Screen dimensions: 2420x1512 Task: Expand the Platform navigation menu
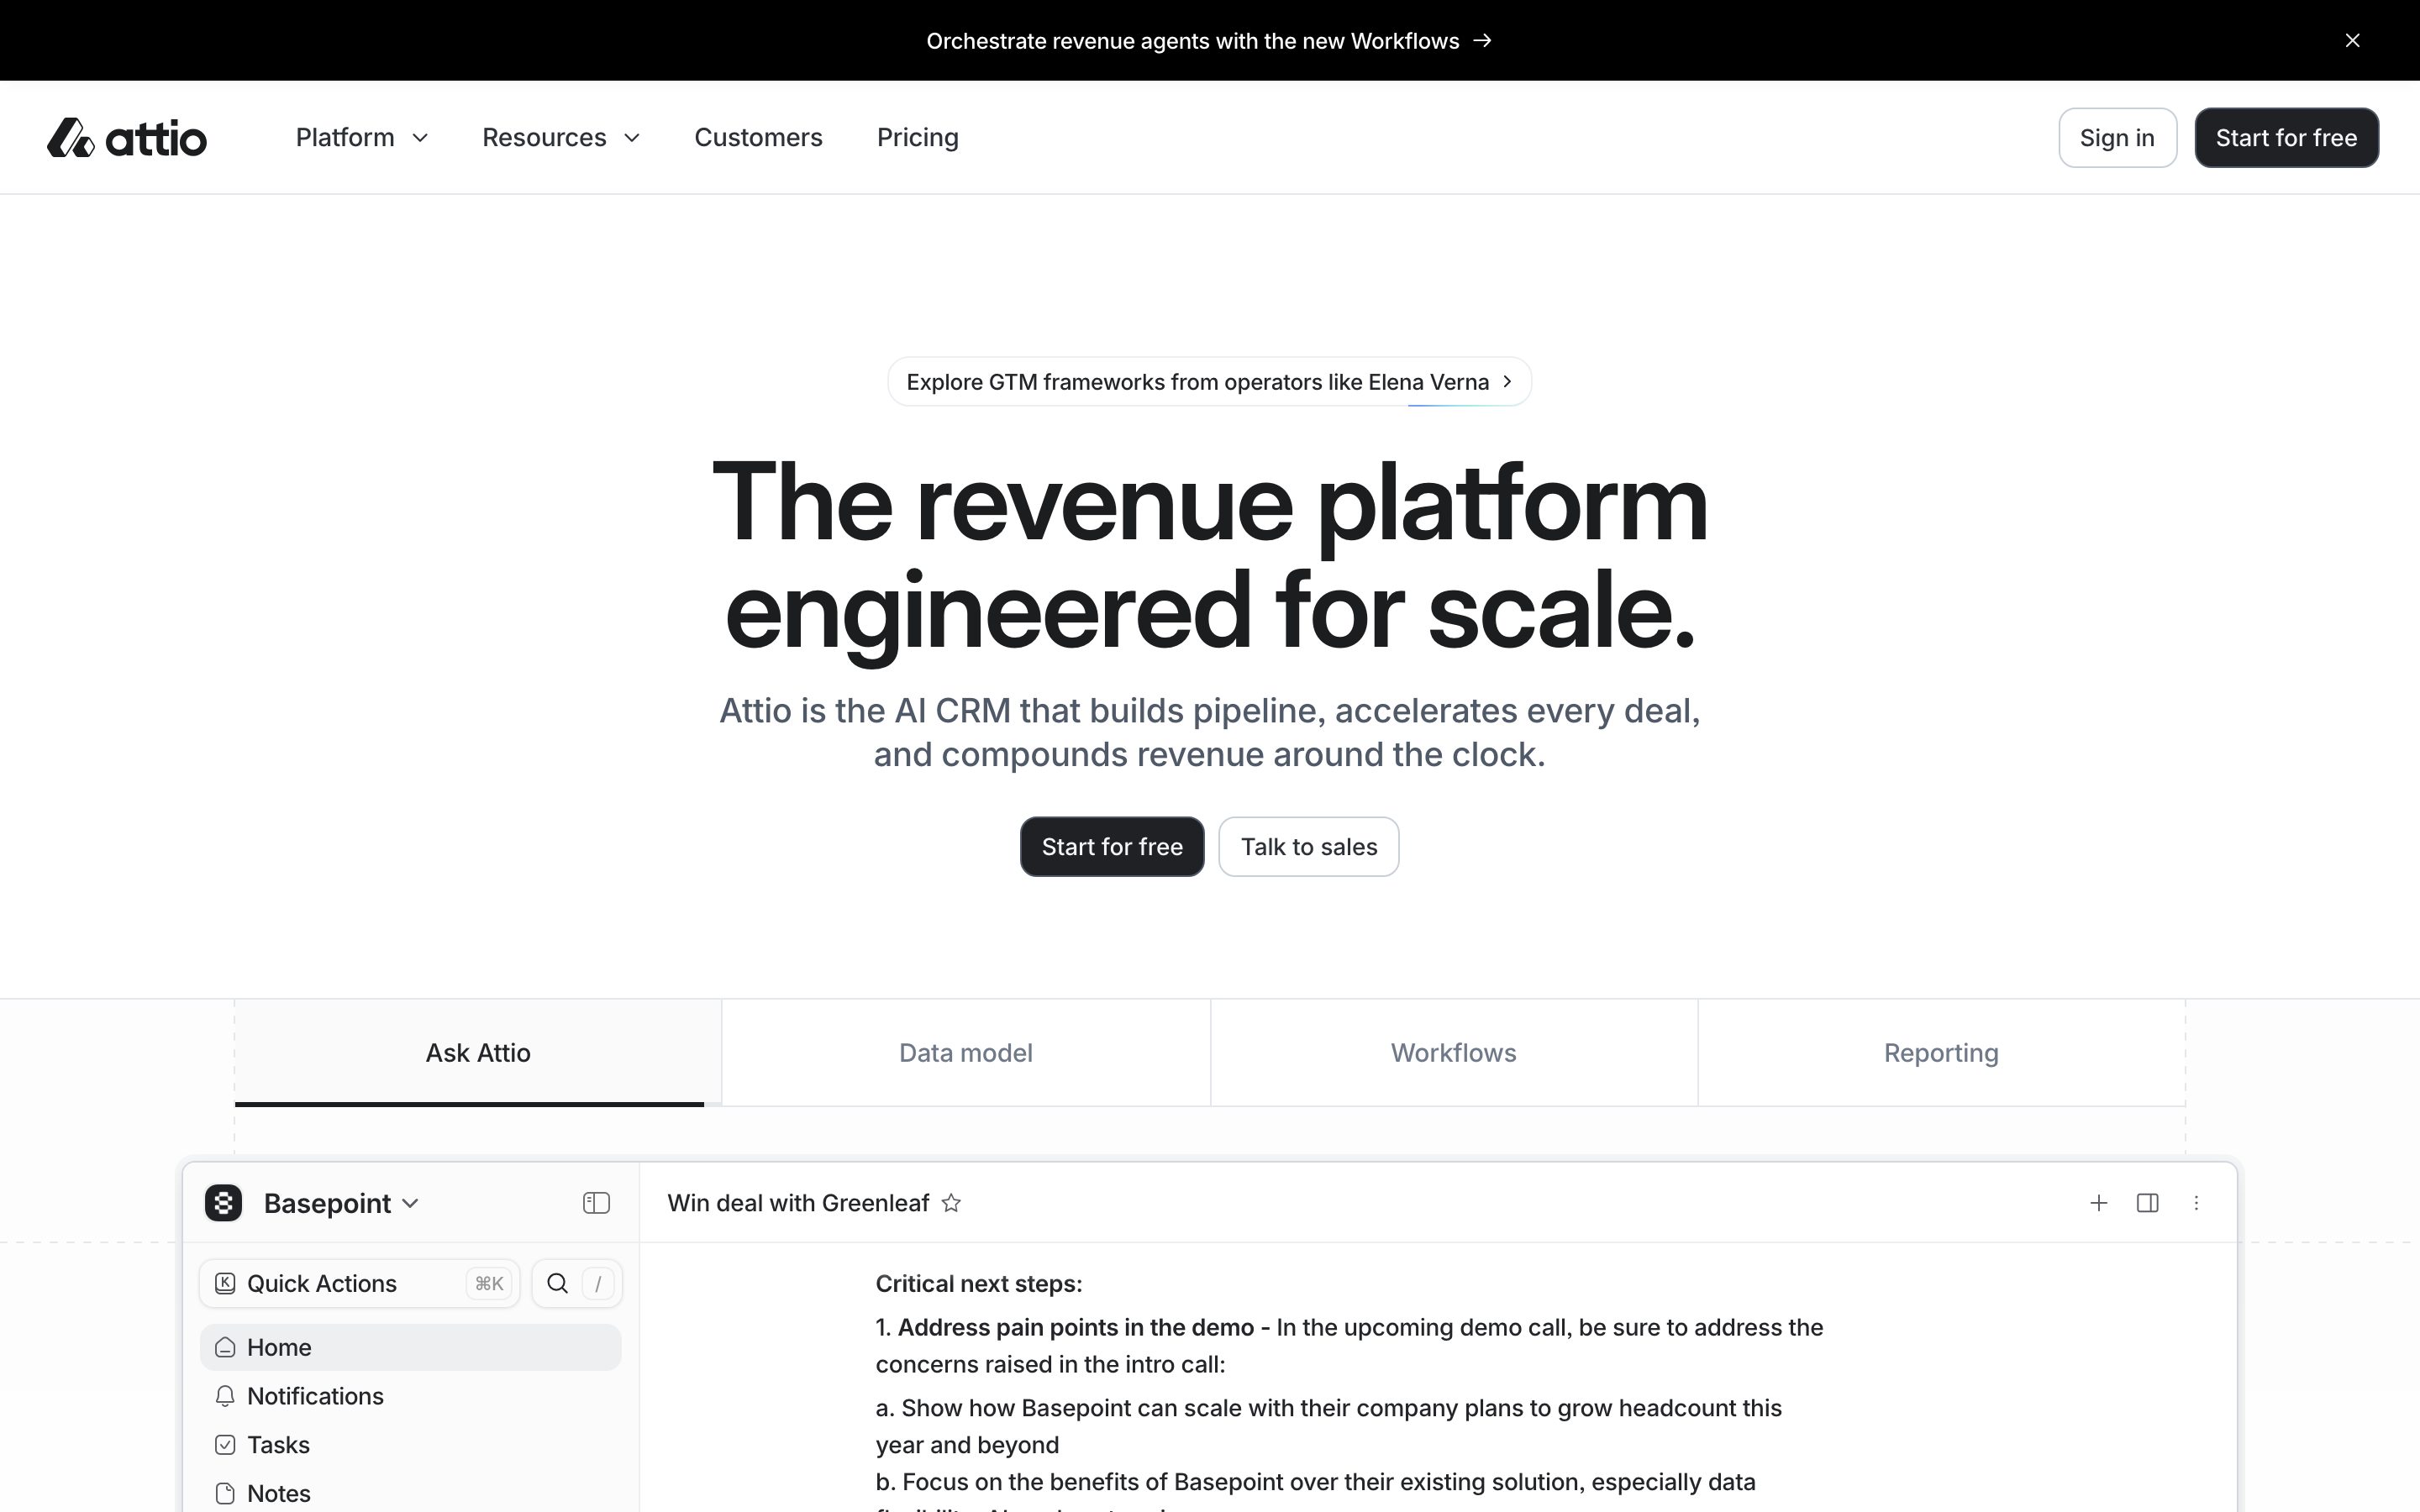click(362, 138)
